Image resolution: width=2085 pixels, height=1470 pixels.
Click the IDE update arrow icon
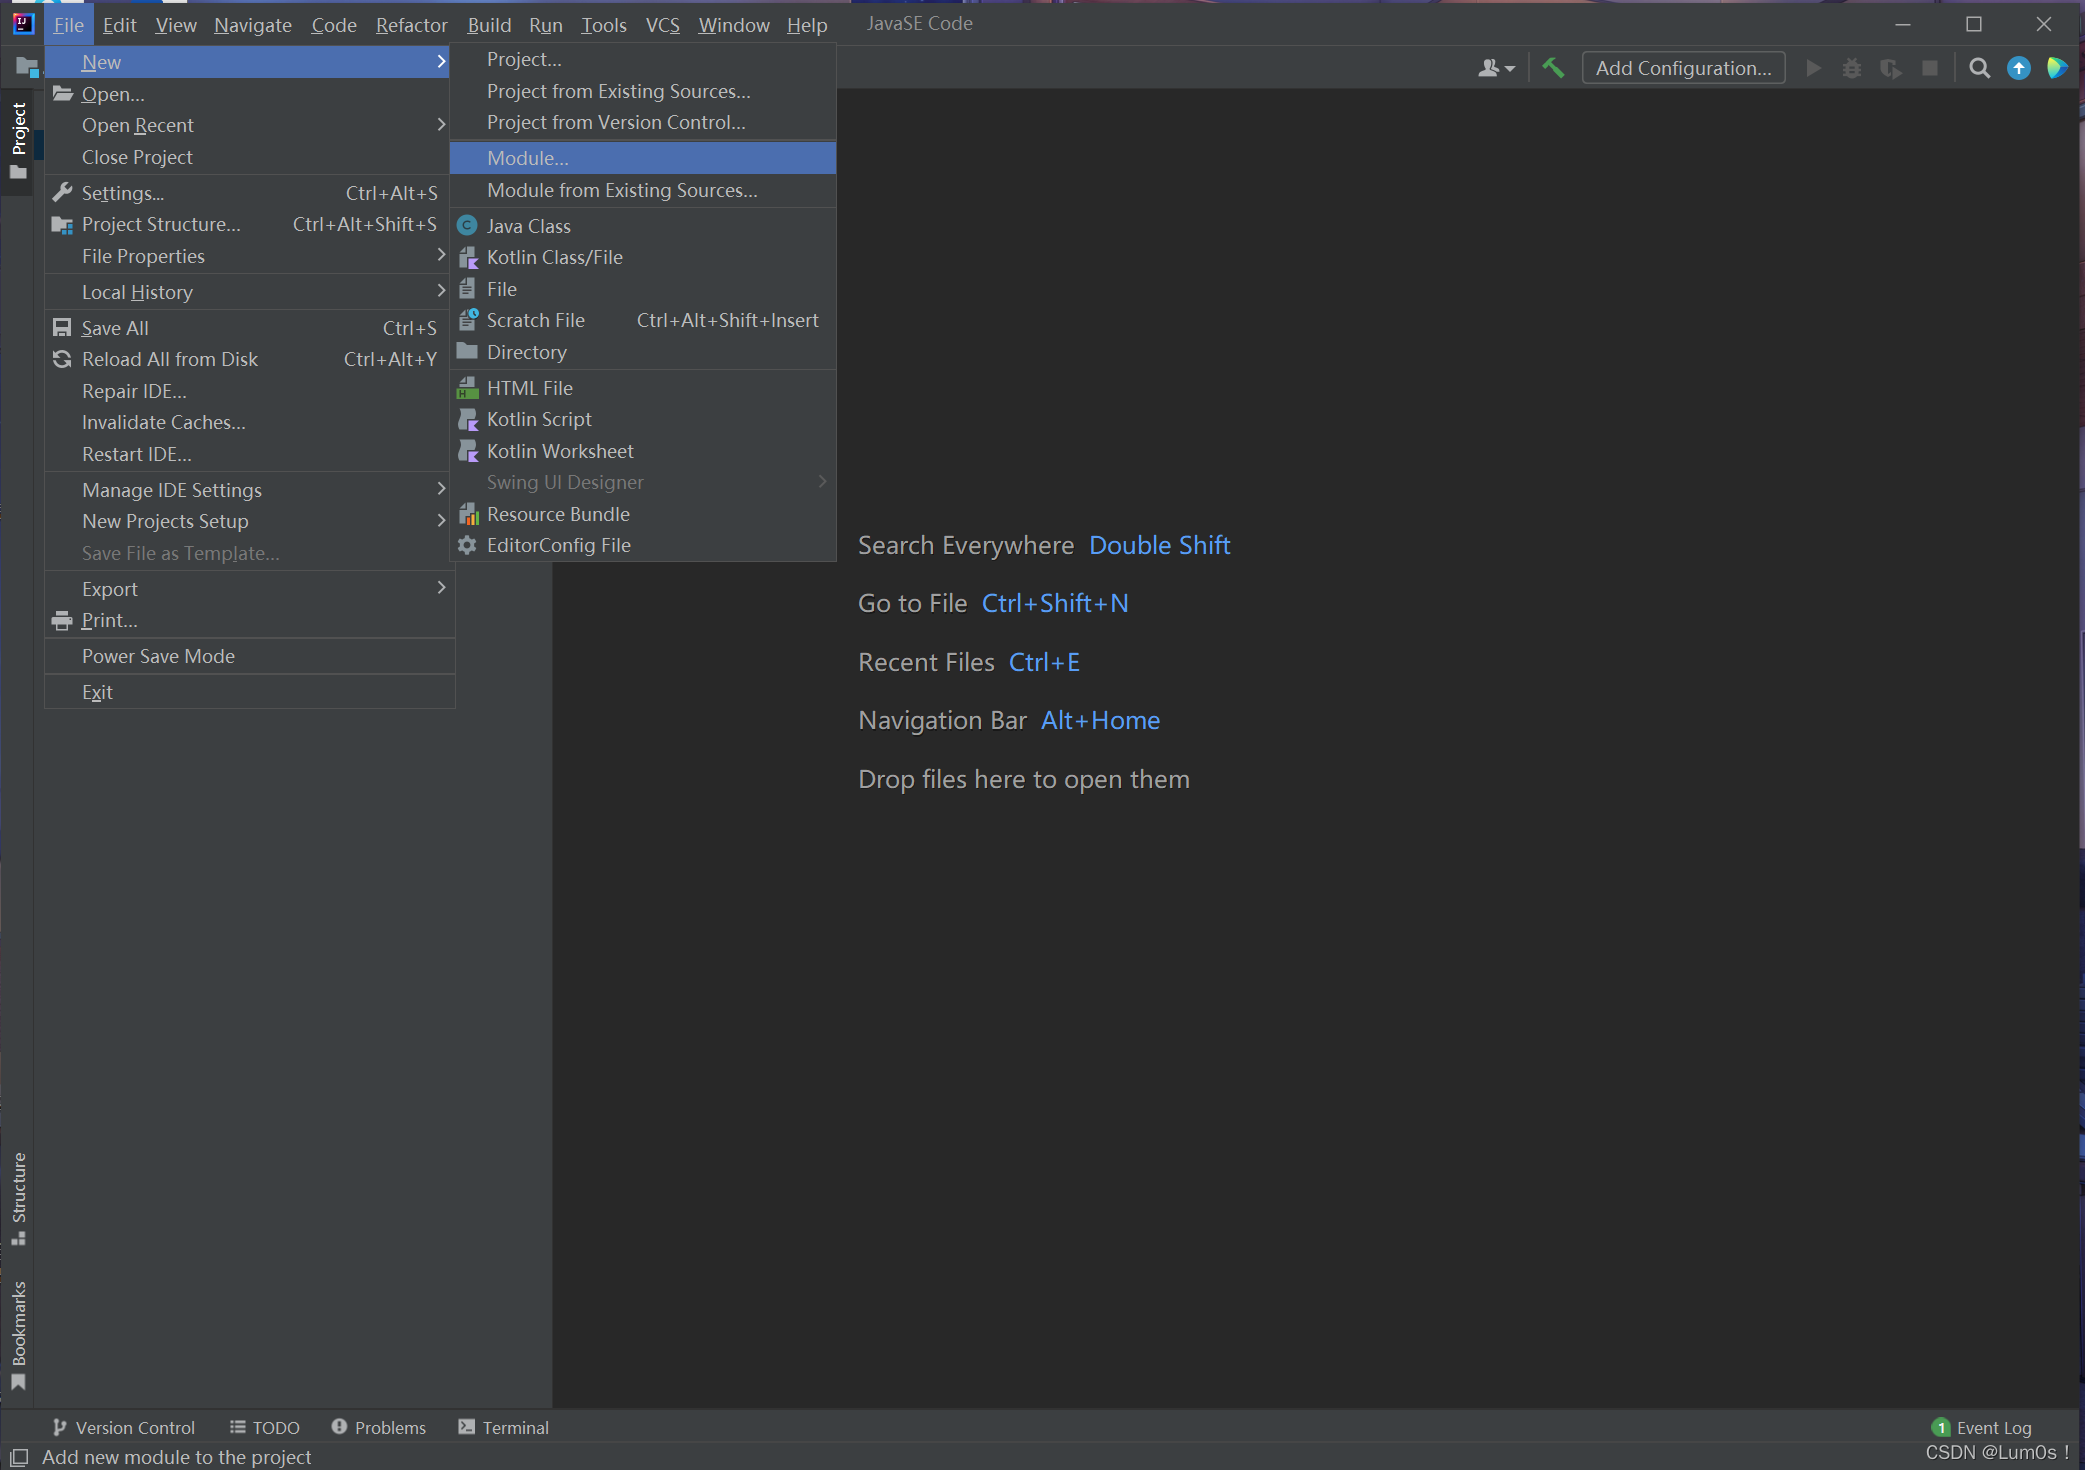pos(2019,68)
